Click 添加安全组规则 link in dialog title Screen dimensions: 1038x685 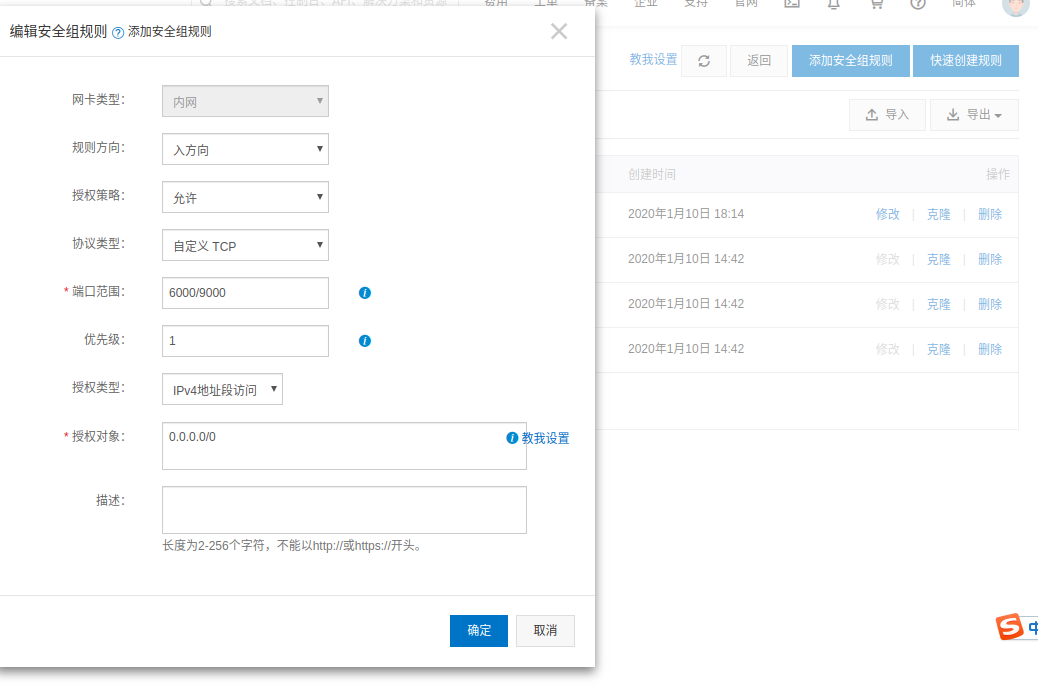click(x=169, y=32)
